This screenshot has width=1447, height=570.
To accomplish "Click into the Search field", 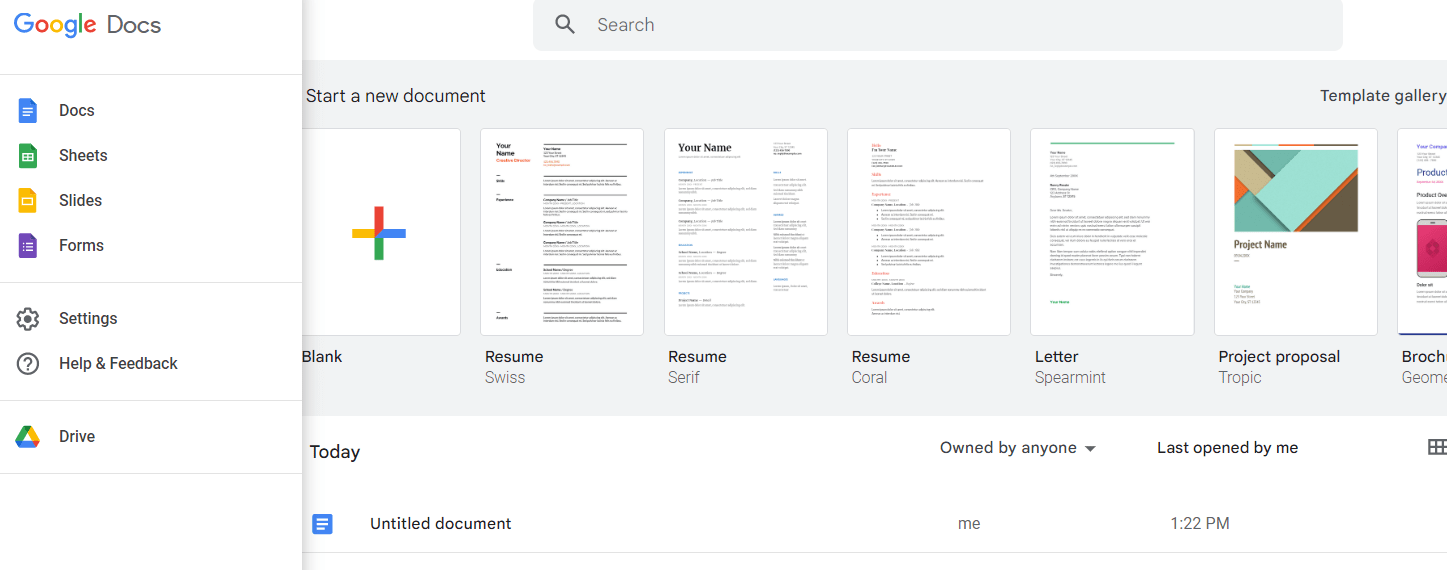I will point(938,25).
